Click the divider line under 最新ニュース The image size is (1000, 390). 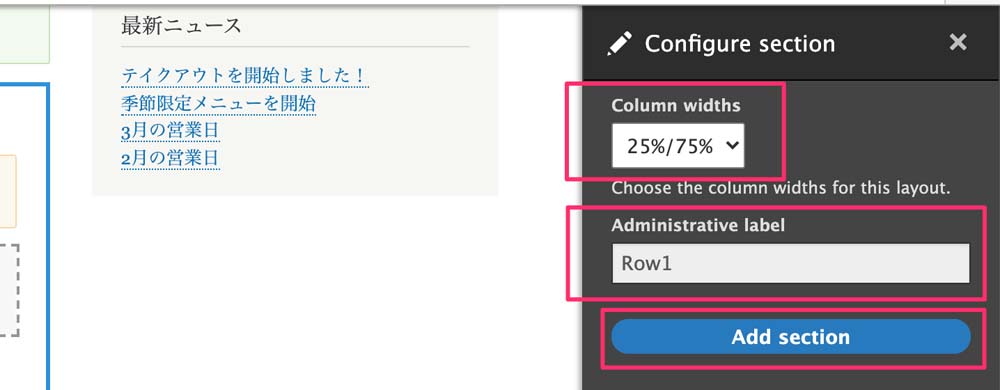point(295,47)
